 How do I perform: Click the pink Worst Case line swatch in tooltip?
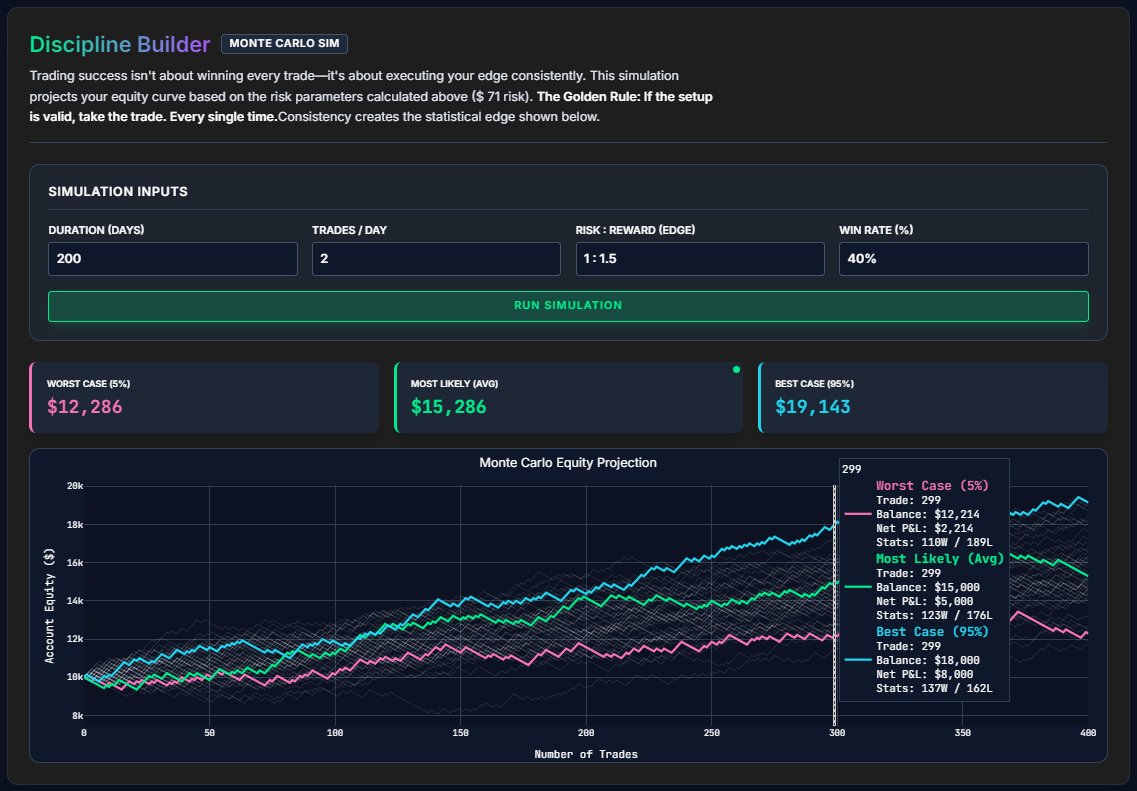858,514
